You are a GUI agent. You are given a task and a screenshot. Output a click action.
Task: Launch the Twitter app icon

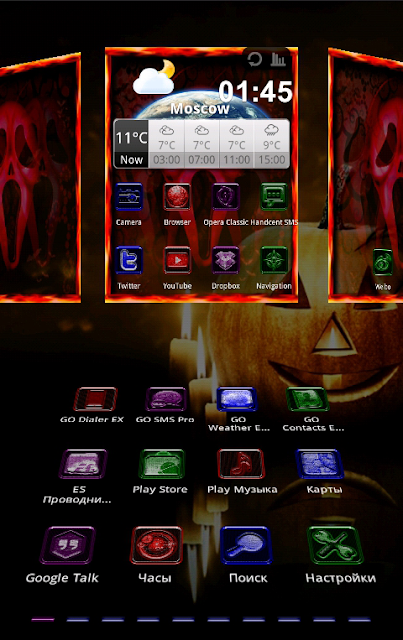point(129,260)
